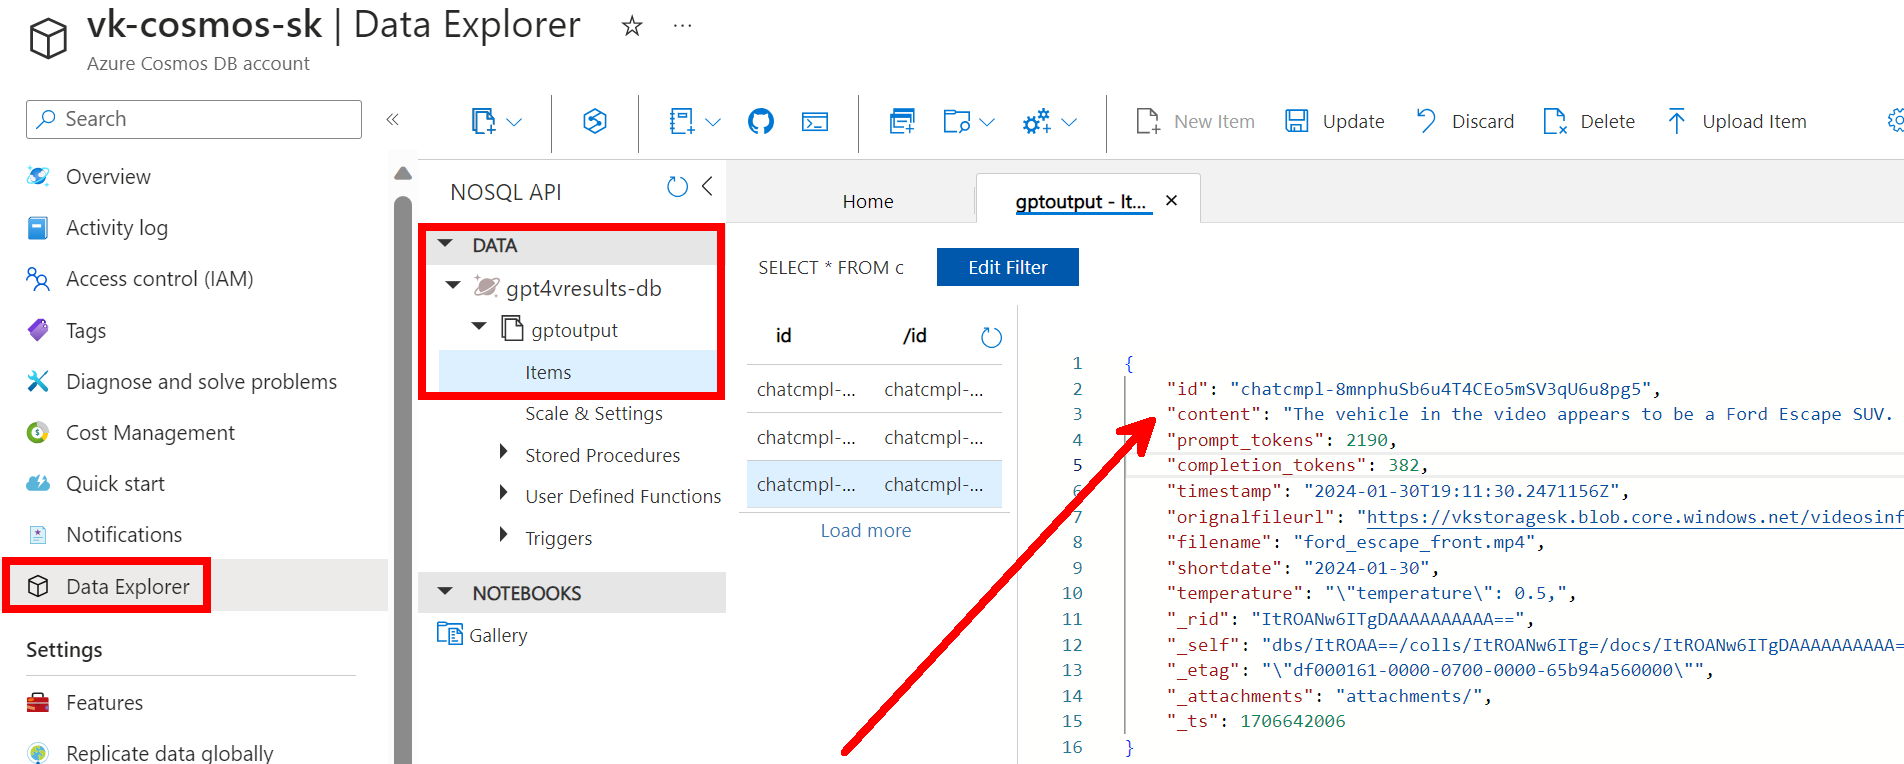Screen dimensions: 1904x764
Task: Select the gptoutput - Items tab
Action: (1080, 202)
